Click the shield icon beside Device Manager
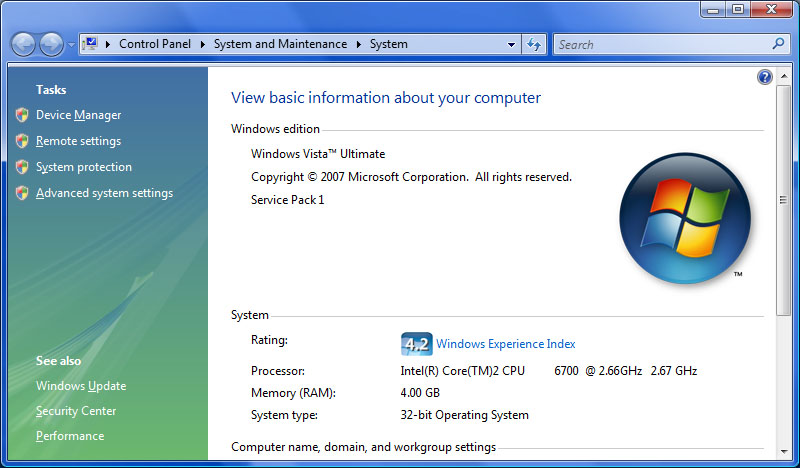The image size is (800, 468). [x=22, y=115]
